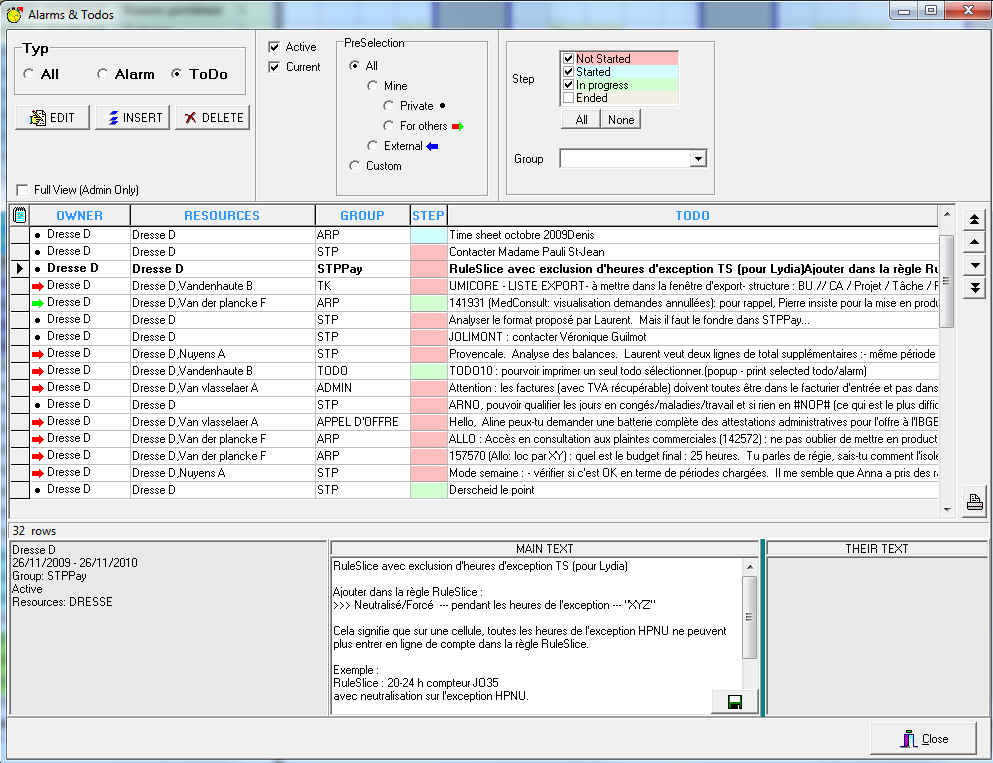Click the GROUP column header
Image resolution: width=993 pixels, height=763 pixels.
point(362,215)
